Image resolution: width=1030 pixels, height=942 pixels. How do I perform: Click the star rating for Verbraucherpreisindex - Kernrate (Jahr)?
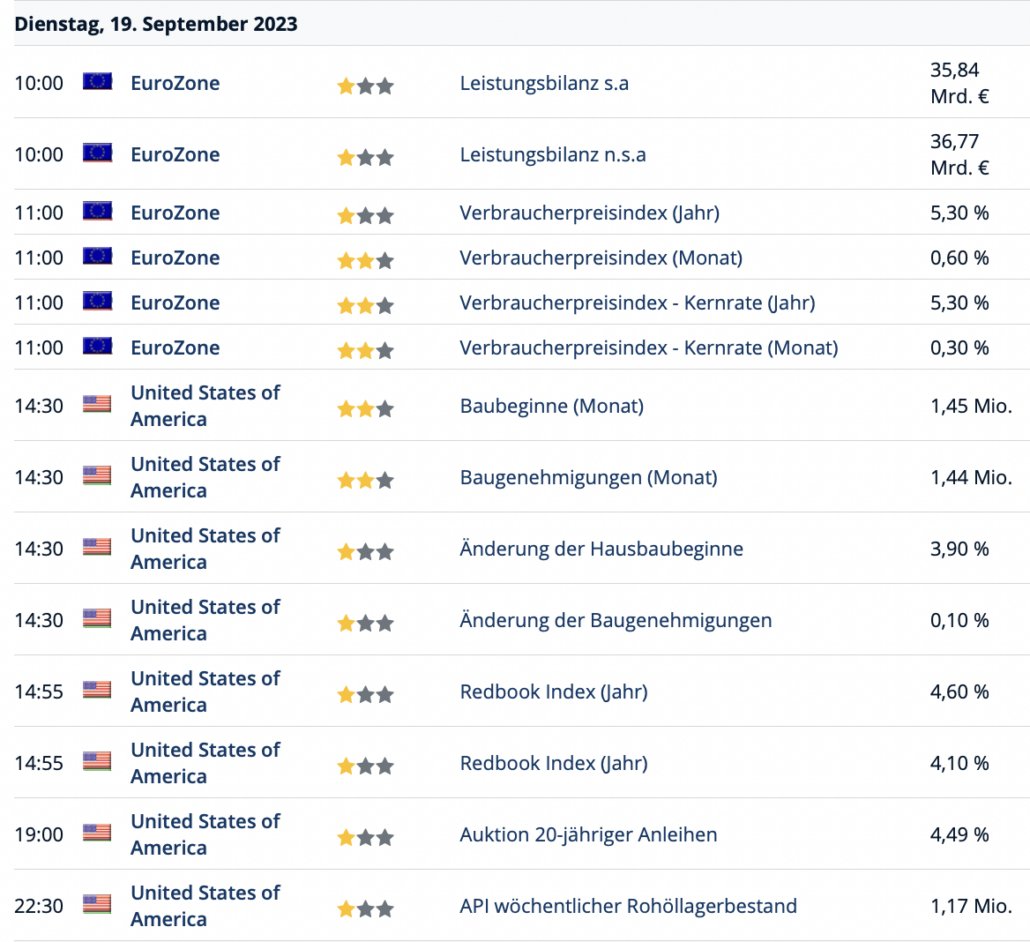point(365,305)
